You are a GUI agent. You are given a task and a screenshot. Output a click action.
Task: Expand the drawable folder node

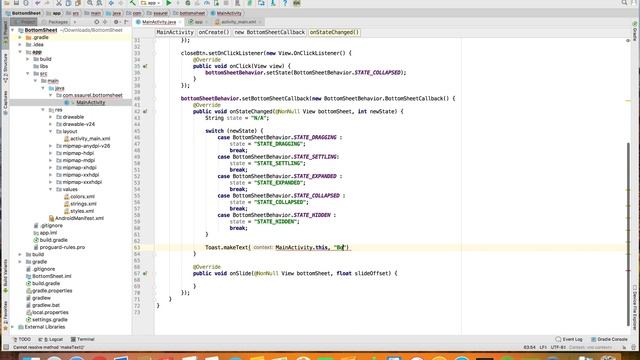[51, 117]
